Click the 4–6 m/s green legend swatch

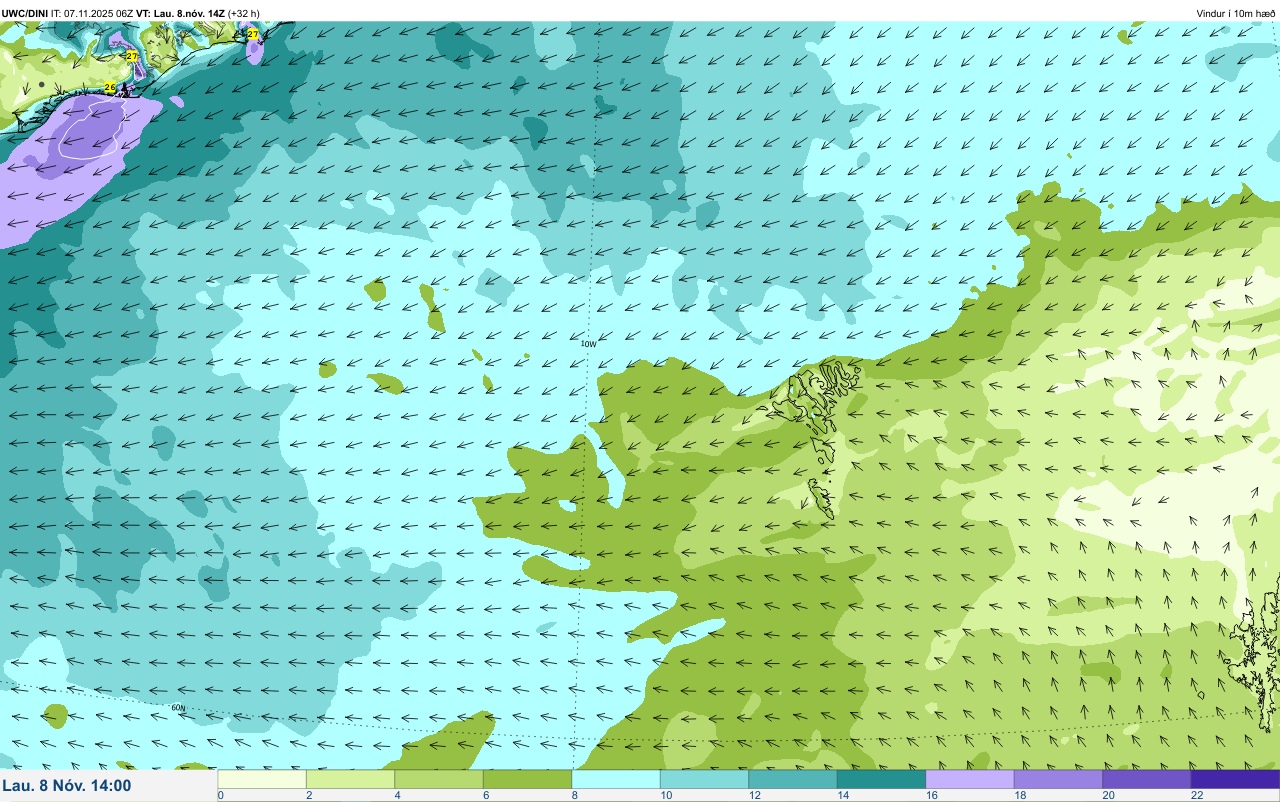pyautogui.click(x=439, y=779)
